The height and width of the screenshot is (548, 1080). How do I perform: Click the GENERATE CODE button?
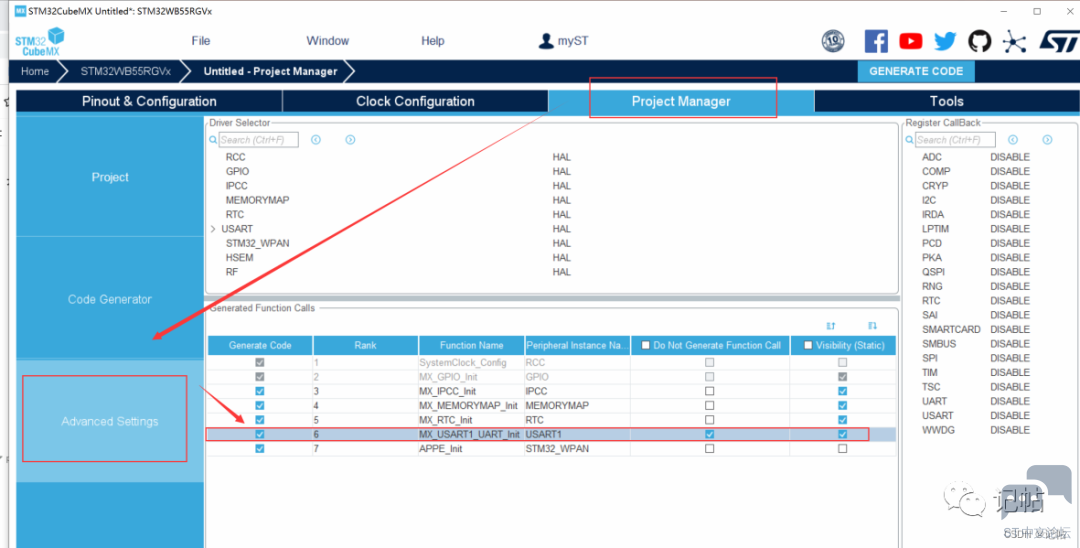[x=916, y=71]
